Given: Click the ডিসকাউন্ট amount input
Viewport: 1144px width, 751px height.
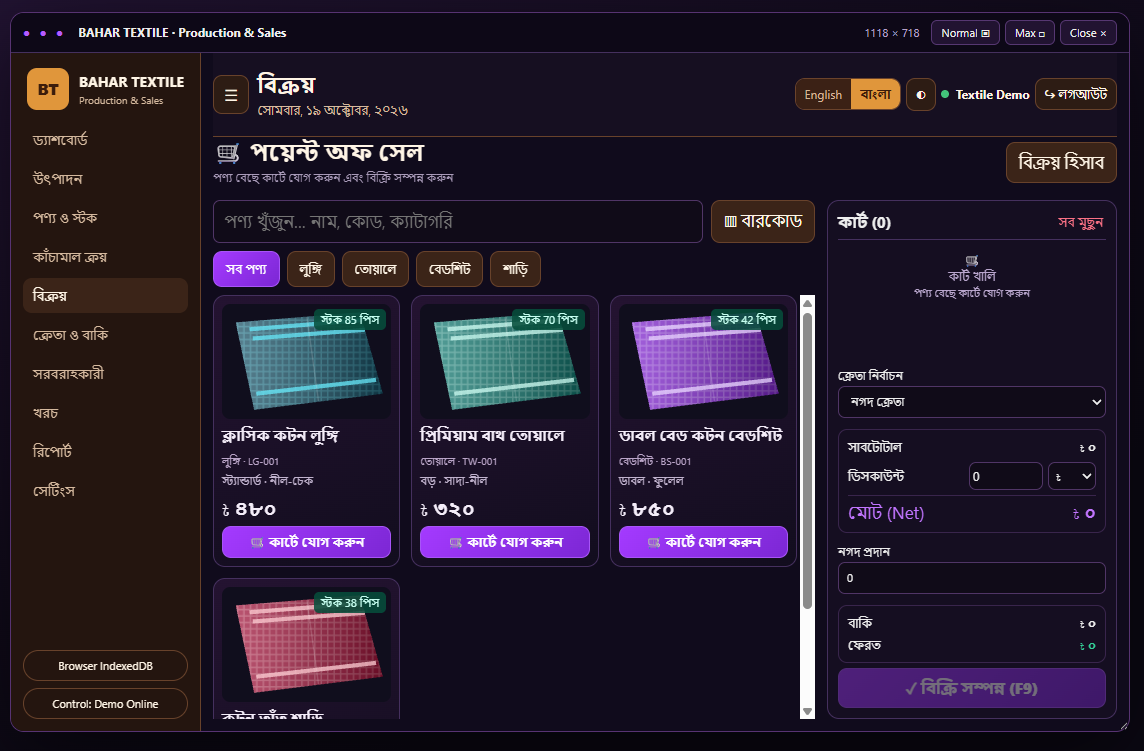Looking at the screenshot, I should (x=1005, y=477).
